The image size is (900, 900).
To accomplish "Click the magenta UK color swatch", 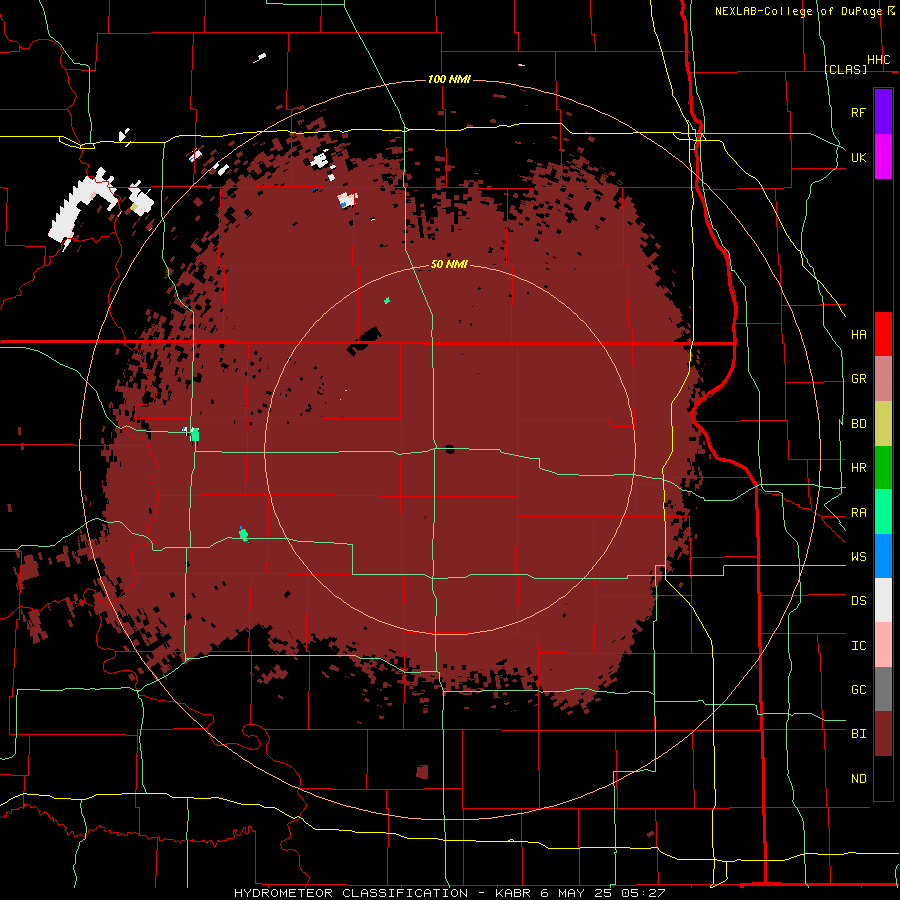I will (883, 157).
